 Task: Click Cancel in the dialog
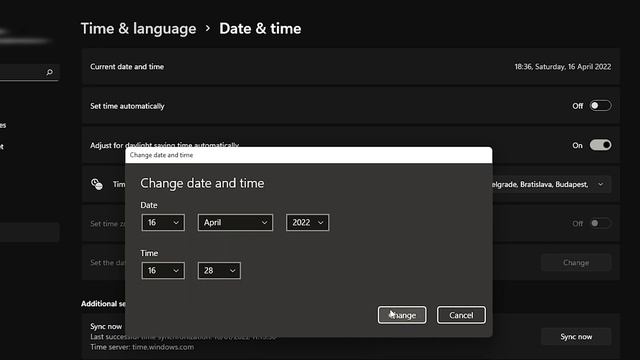461,315
